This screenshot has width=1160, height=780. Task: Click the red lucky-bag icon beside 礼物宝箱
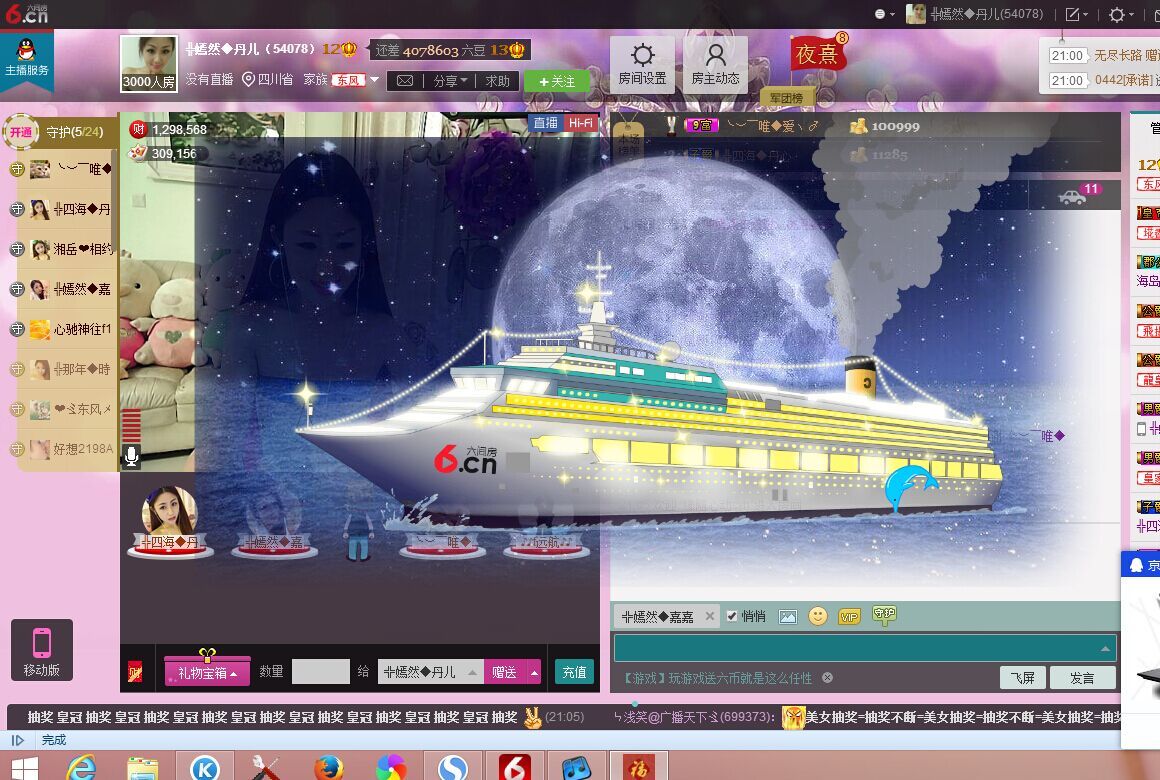[135, 672]
